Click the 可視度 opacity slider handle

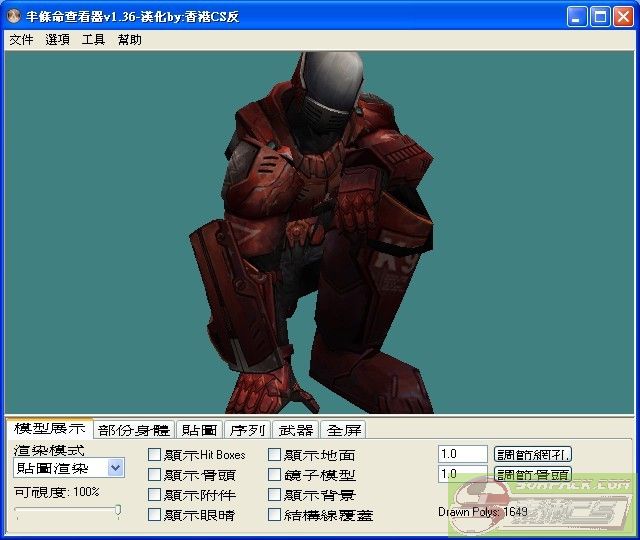click(118, 511)
